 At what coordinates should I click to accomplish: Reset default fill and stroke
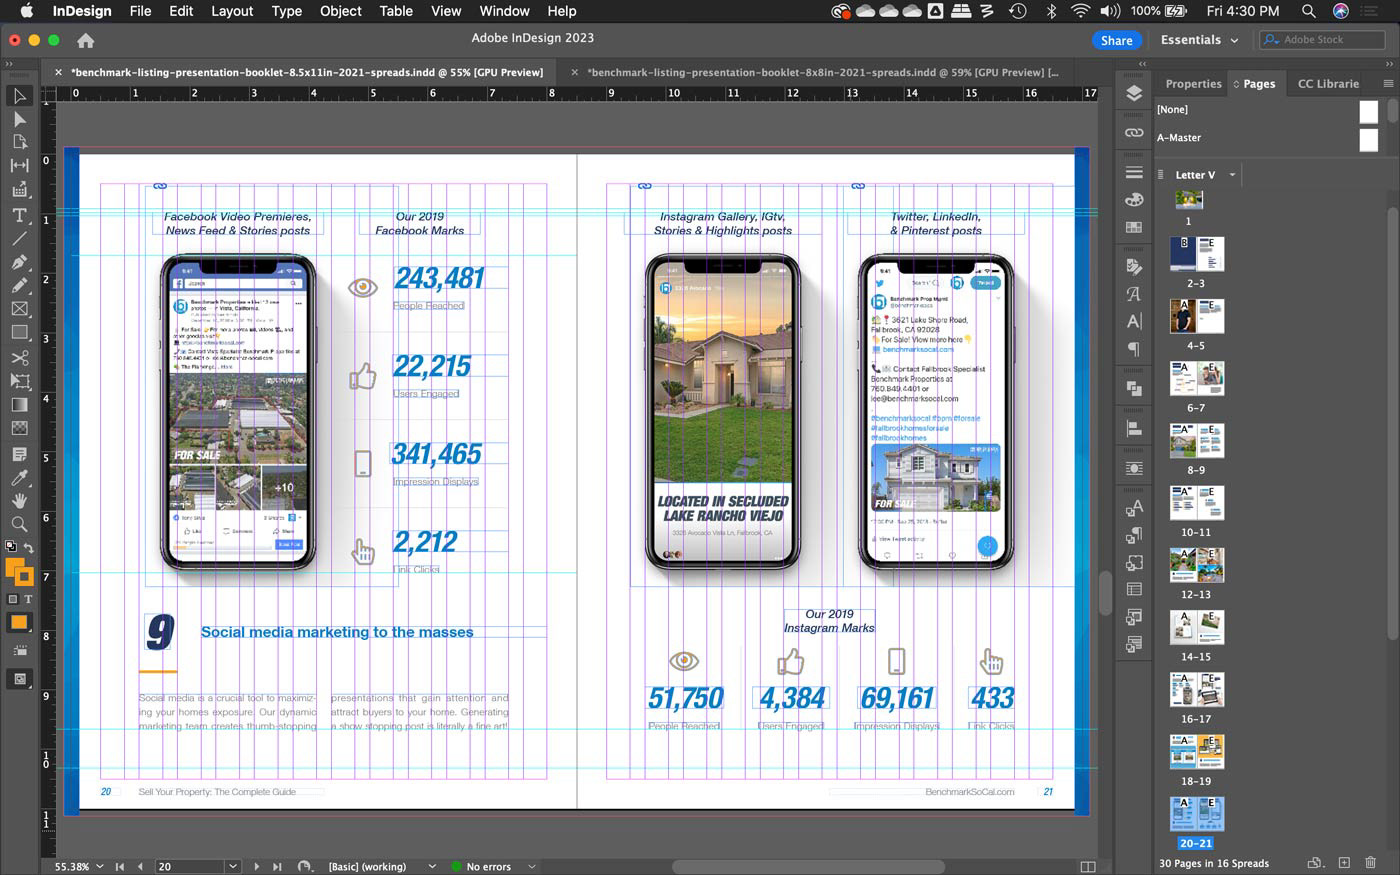11,547
